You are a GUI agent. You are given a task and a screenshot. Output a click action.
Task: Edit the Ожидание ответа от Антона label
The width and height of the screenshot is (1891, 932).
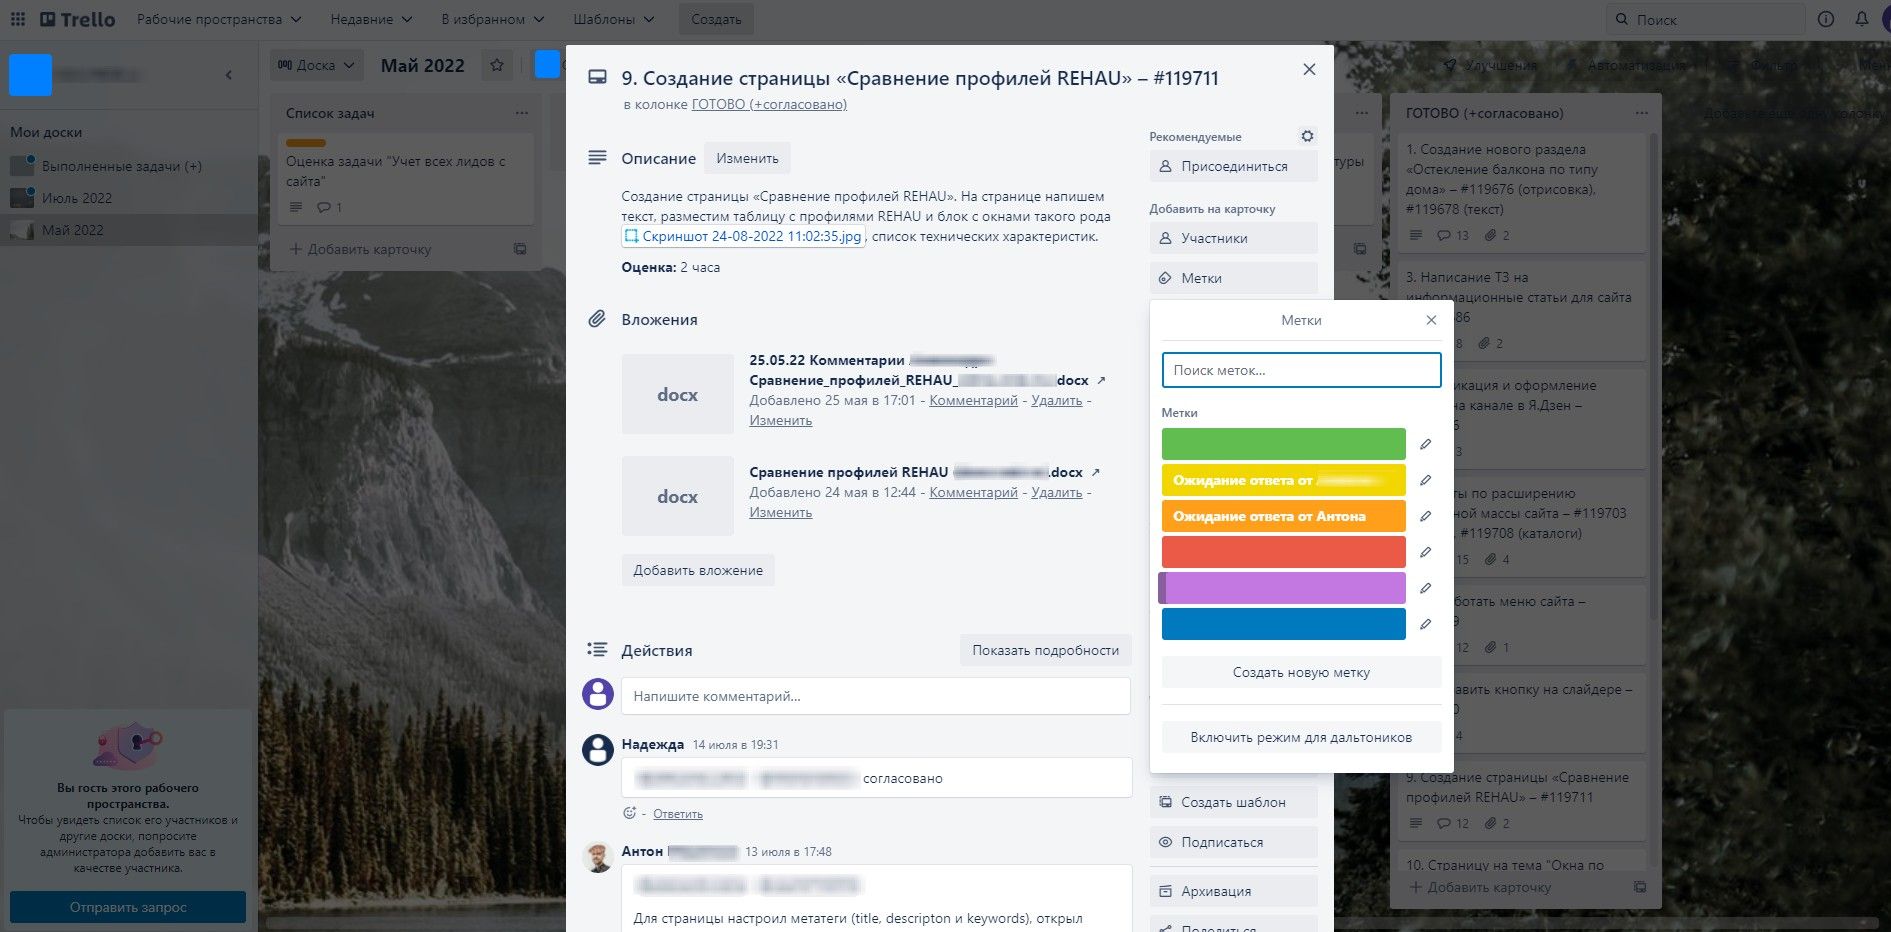pyautogui.click(x=1425, y=516)
